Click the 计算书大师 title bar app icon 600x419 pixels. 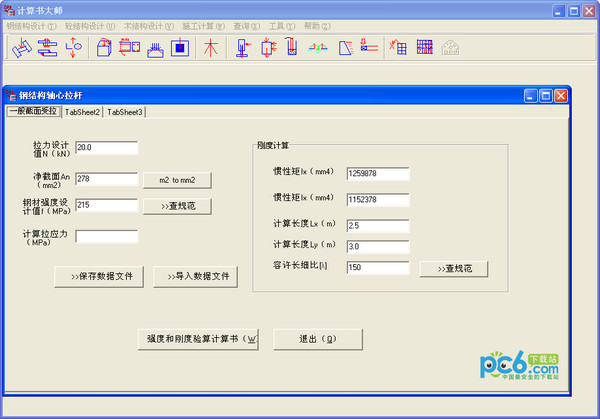[x=9, y=10]
